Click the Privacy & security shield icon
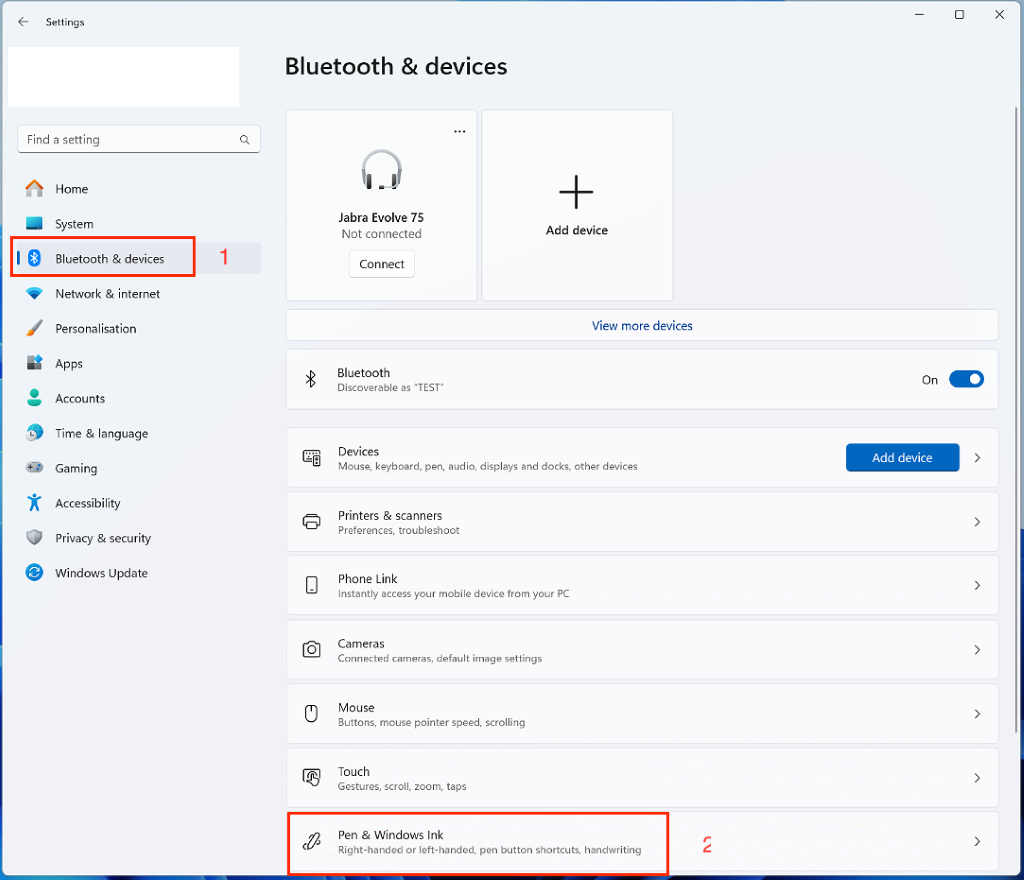The width and height of the screenshot is (1024, 880). pos(35,538)
